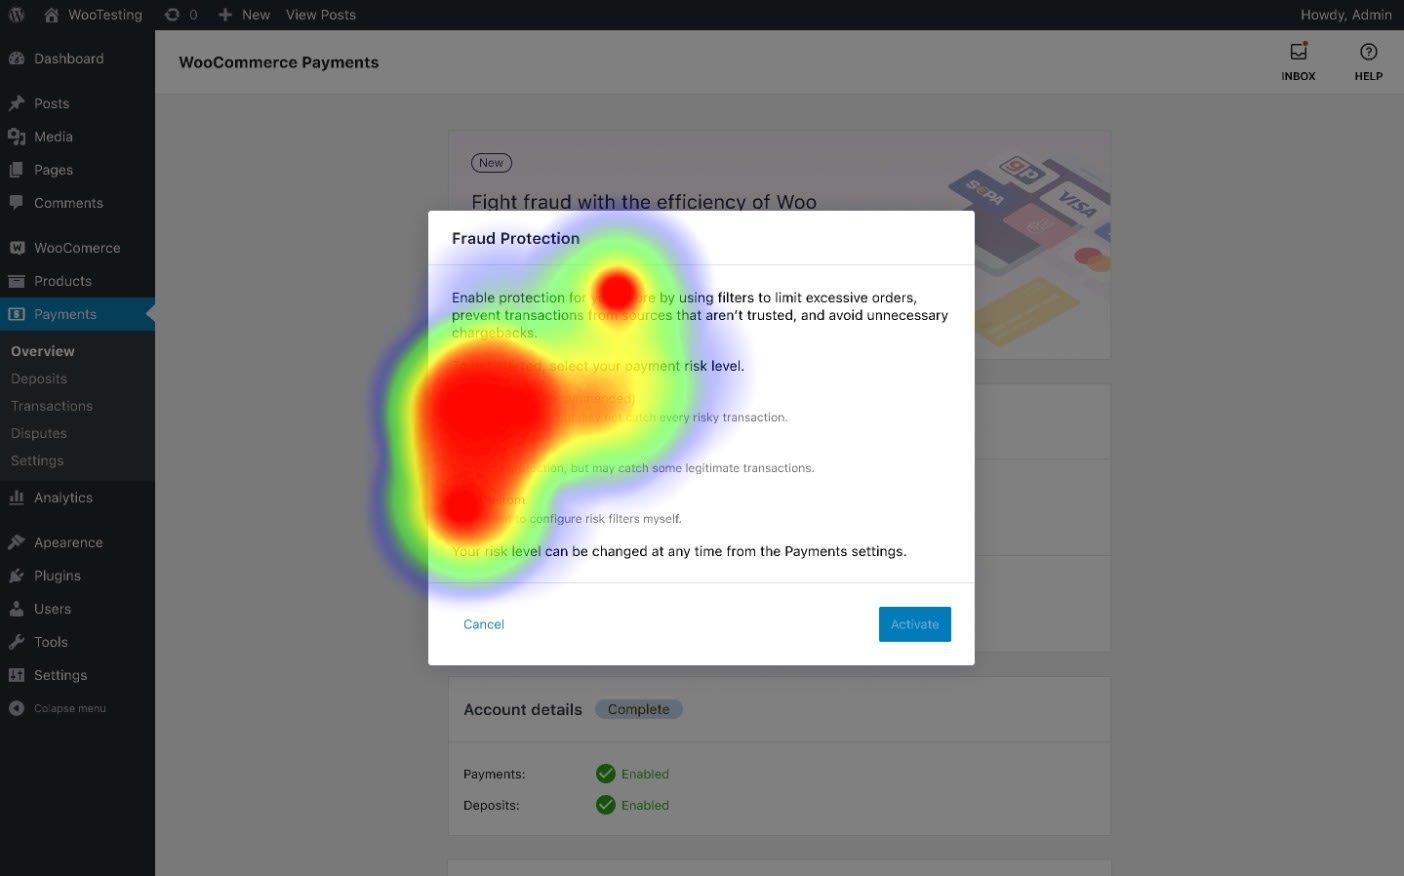Click the green check next to Payments
Viewport: 1404px width, 876px height.
606,773
